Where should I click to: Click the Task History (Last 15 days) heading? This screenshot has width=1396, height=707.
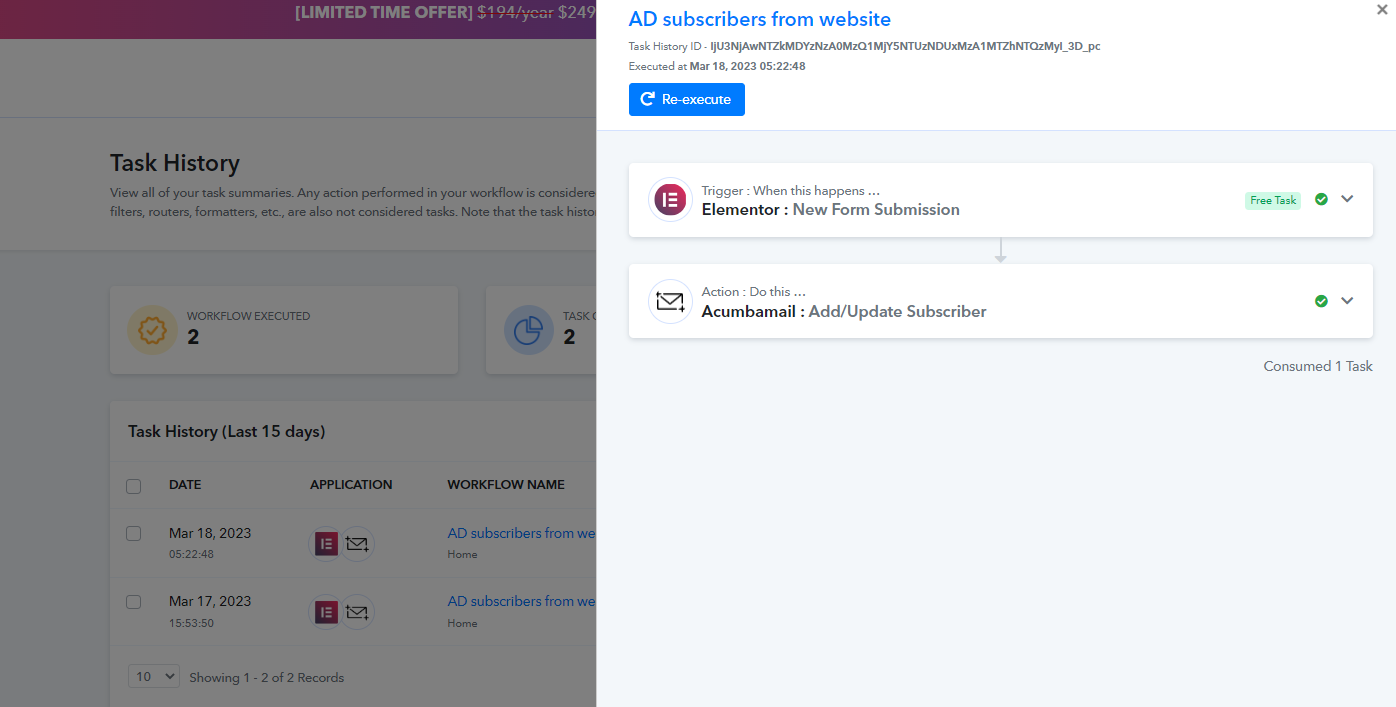[227, 431]
